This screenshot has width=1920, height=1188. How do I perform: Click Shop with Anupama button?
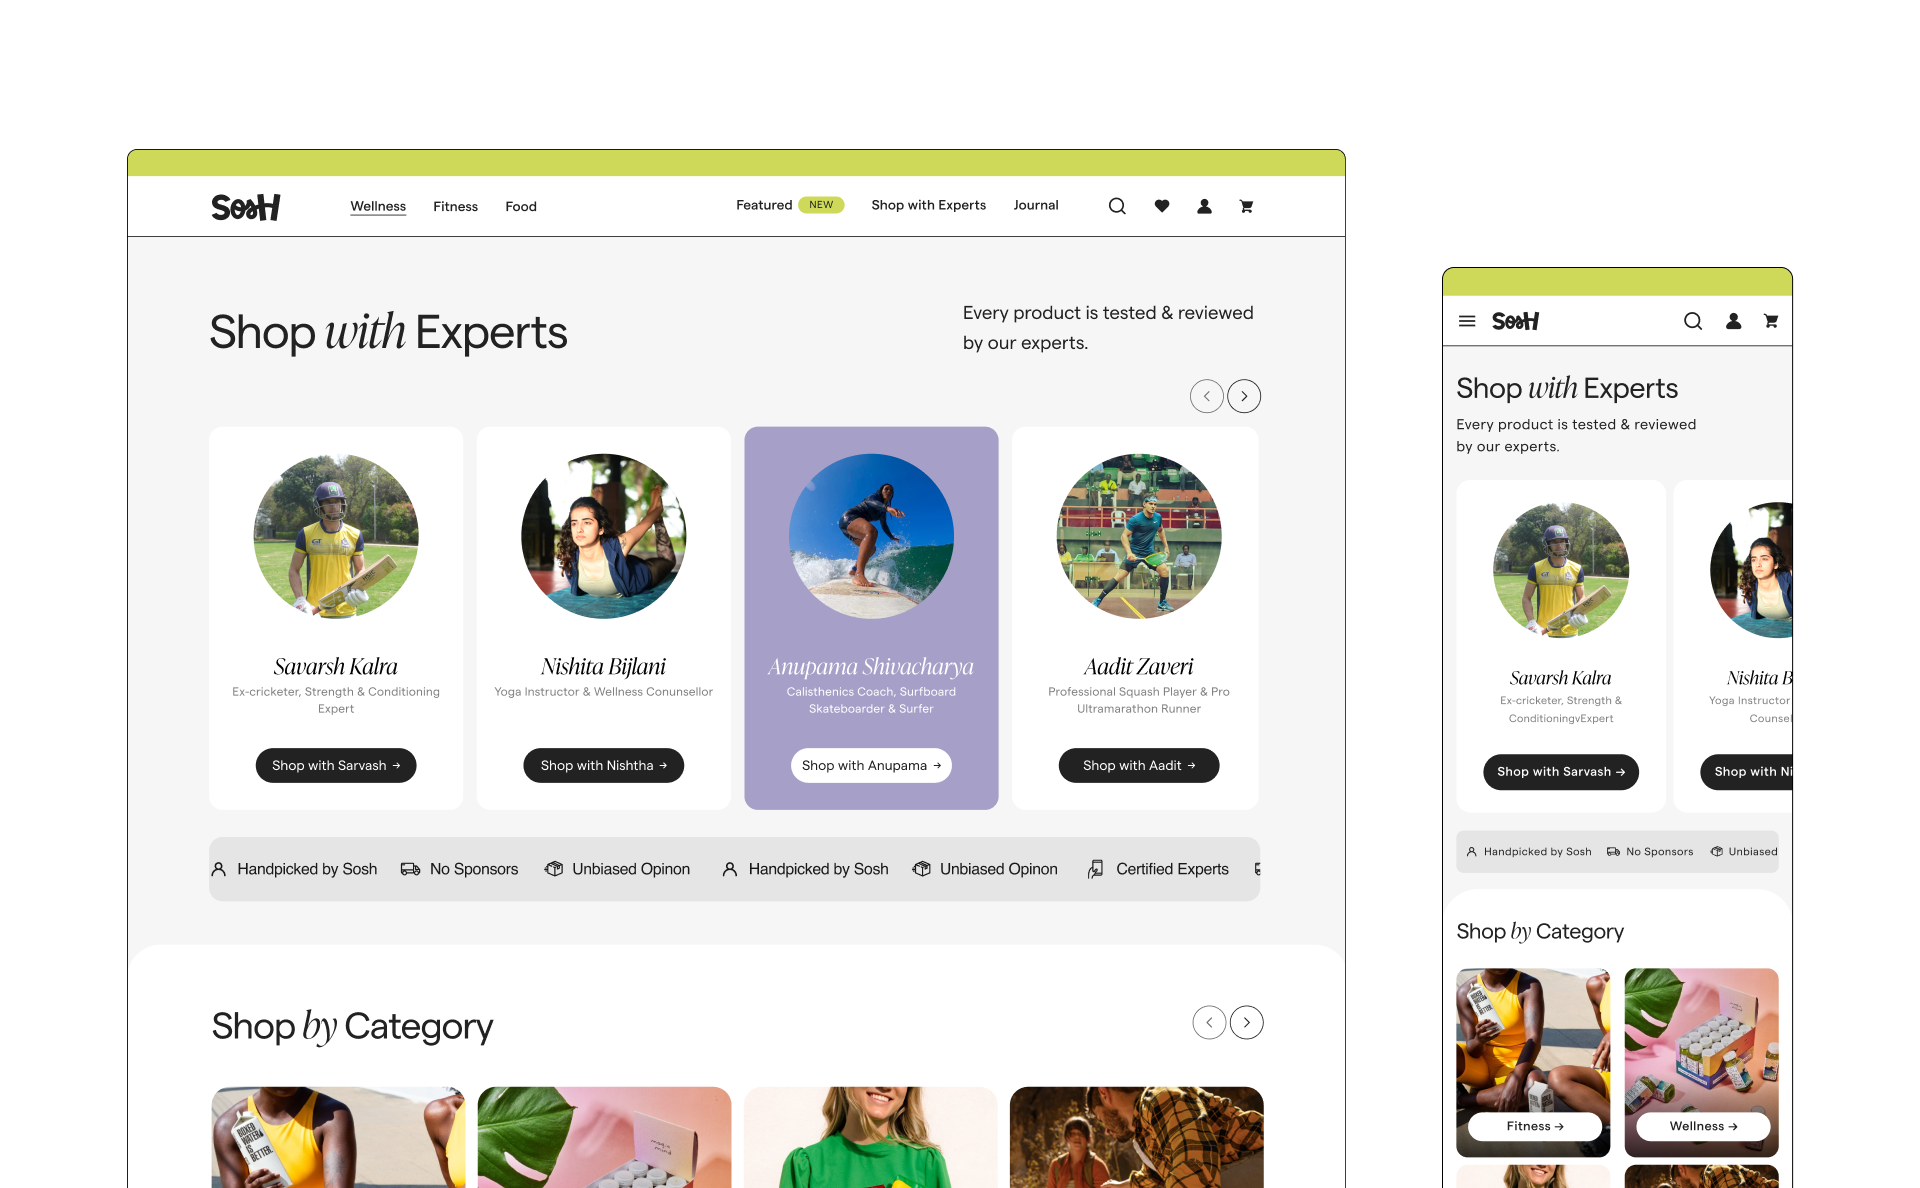click(871, 765)
